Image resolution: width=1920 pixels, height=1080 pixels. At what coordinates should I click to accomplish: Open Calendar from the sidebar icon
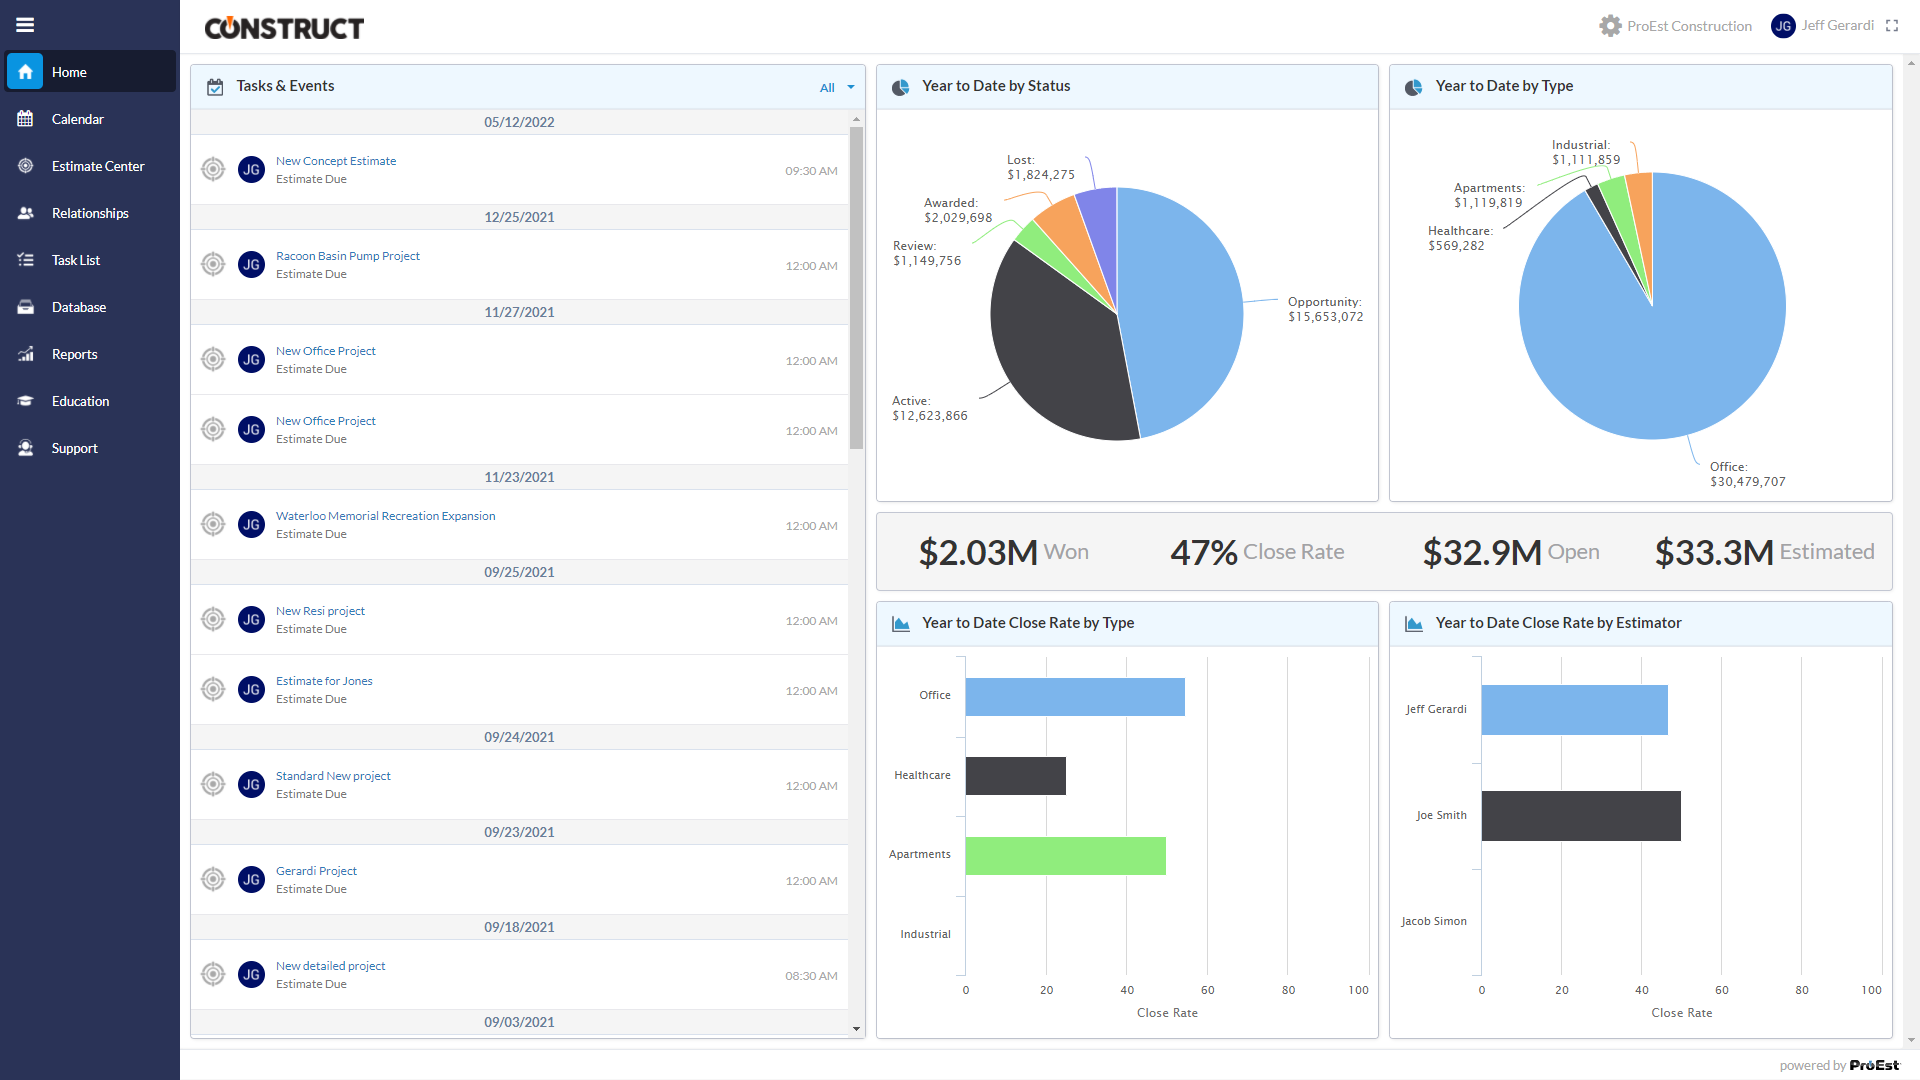point(25,119)
